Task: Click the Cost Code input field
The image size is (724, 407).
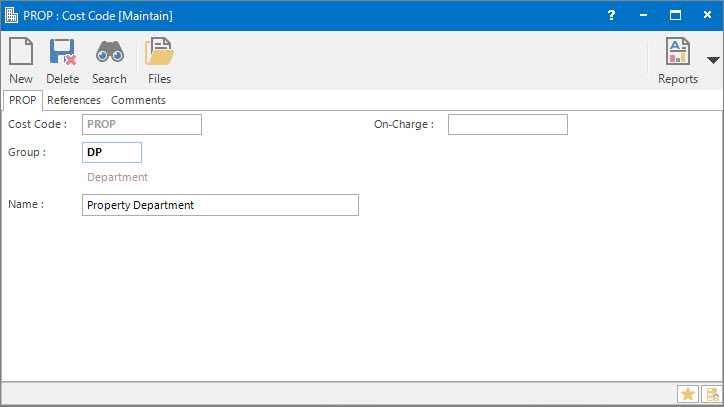Action: (142, 124)
